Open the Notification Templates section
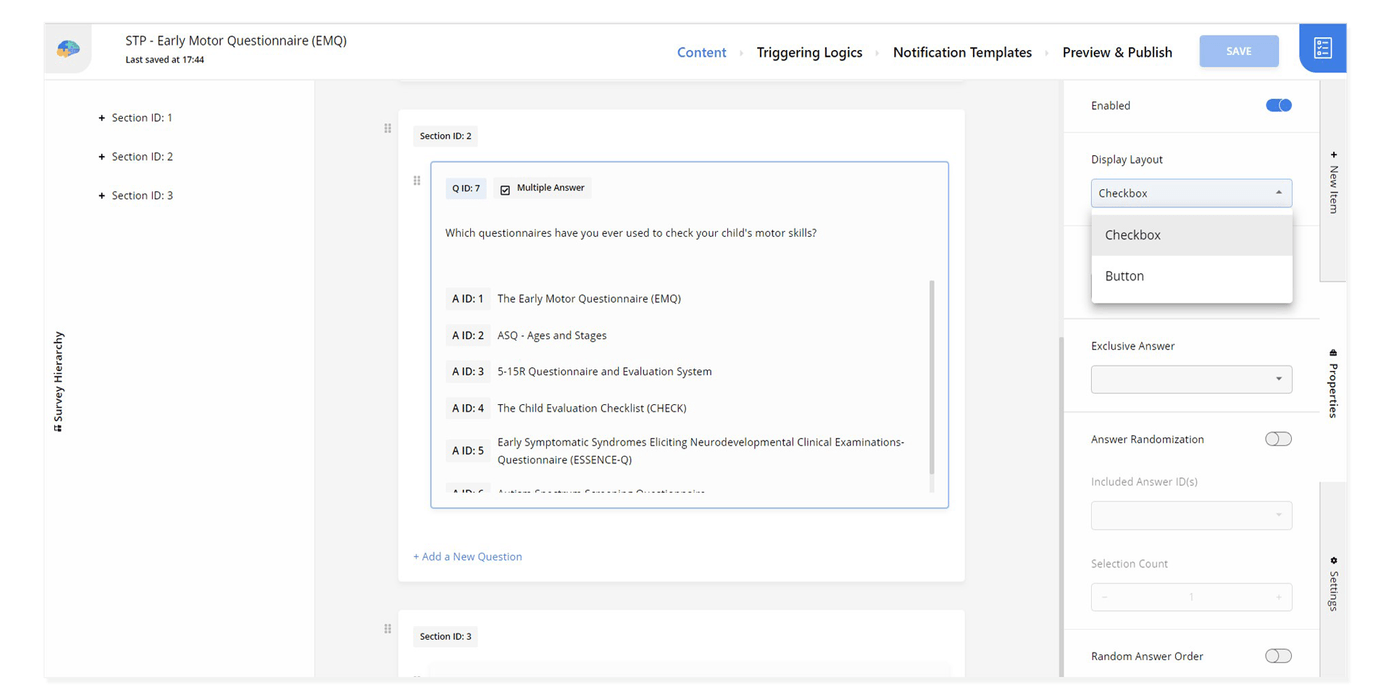This screenshot has height=700, width=1391. pyautogui.click(x=962, y=52)
